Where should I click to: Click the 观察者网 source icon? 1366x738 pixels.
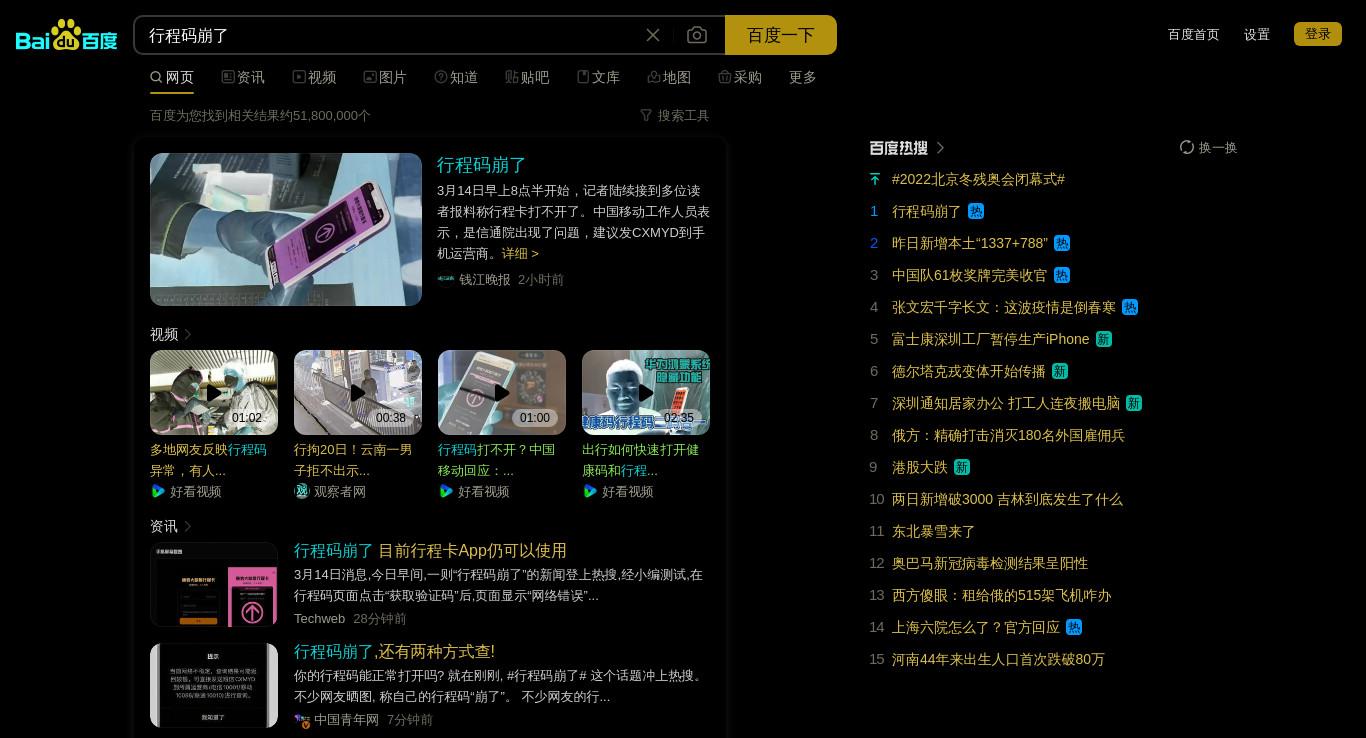pyautogui.click(x=302, y=491)
